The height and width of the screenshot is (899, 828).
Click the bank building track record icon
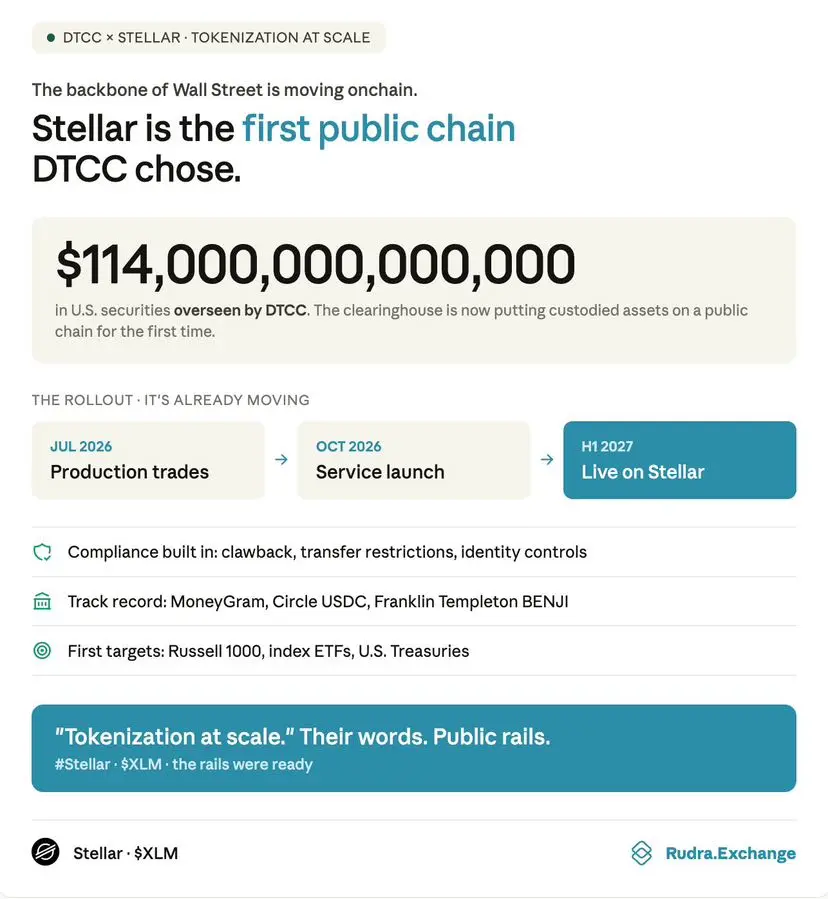42,601
